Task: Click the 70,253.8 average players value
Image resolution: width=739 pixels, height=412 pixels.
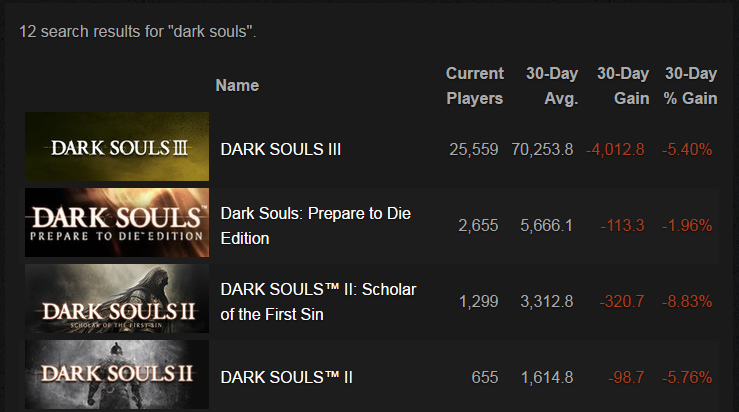Action: 542,149
